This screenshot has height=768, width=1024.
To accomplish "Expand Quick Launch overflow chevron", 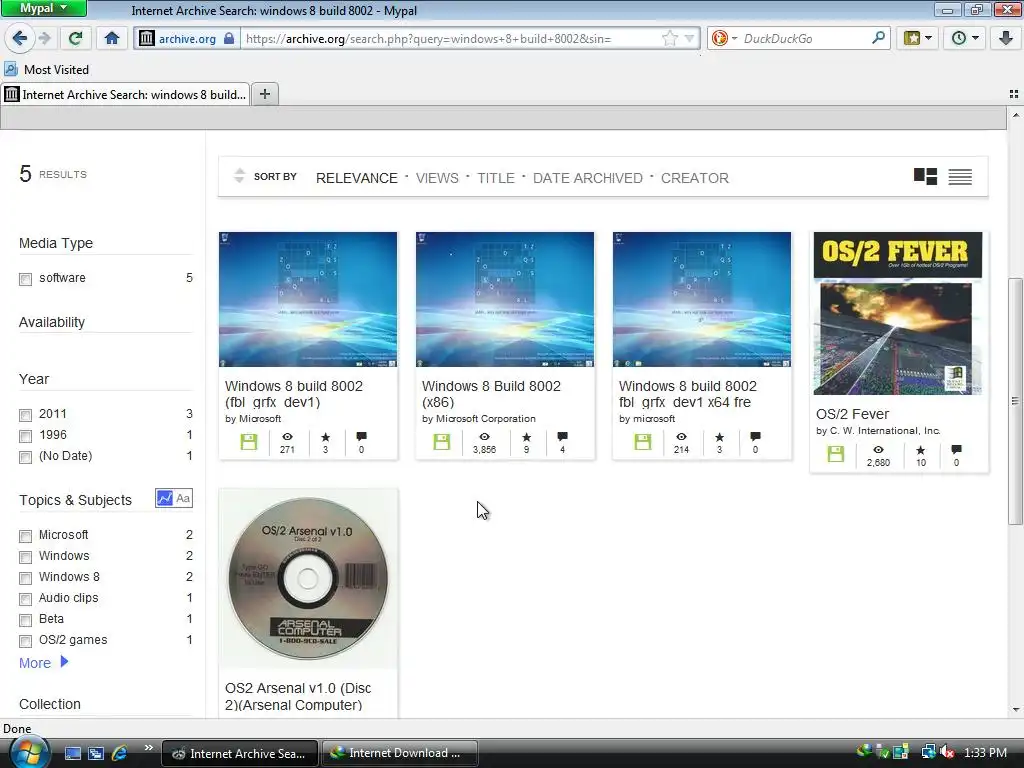I will pyautogui.click(x=148, y=748).
